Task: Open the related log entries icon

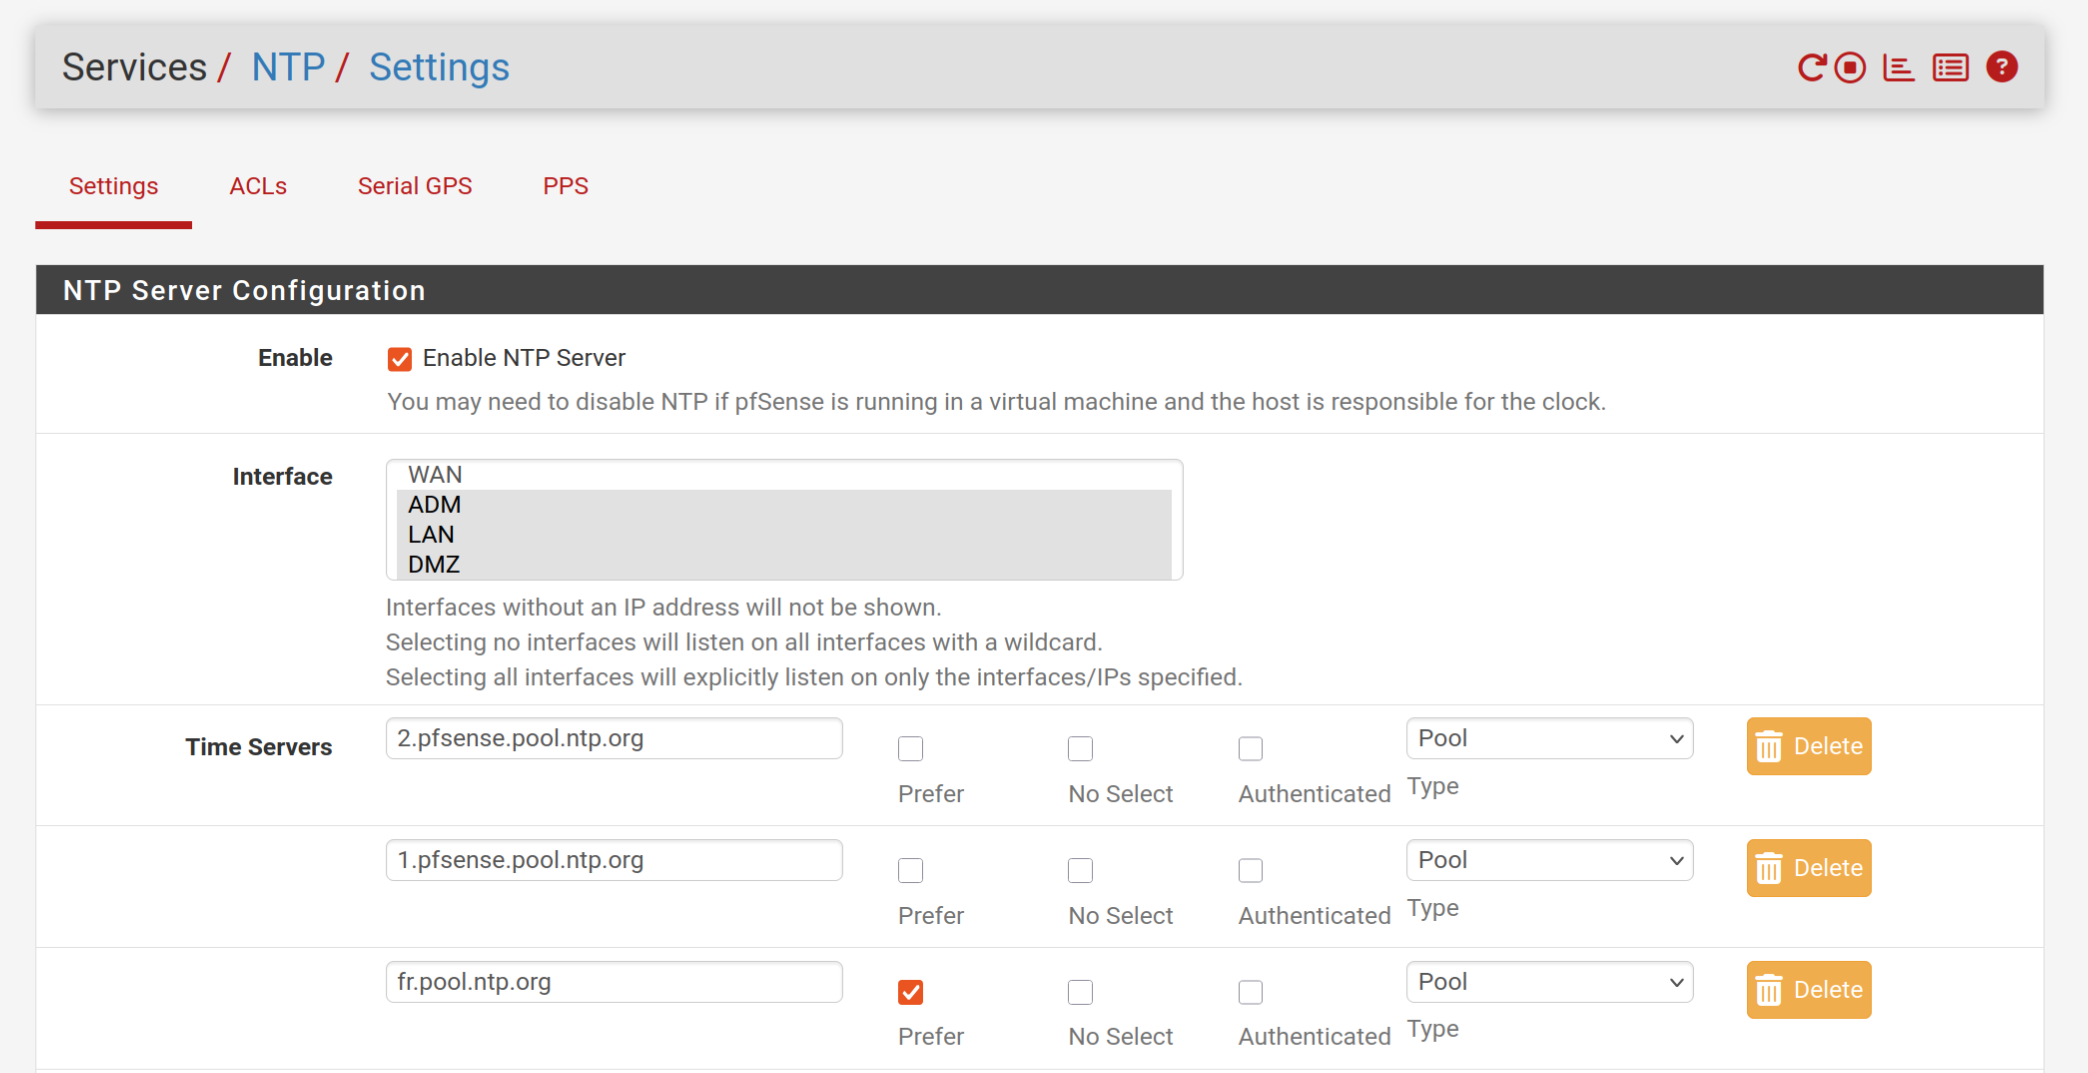Action: 1950,67
